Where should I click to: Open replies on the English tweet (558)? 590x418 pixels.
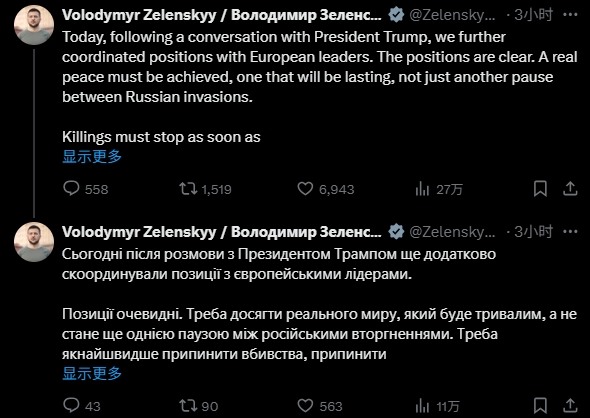tap(86, 189)
